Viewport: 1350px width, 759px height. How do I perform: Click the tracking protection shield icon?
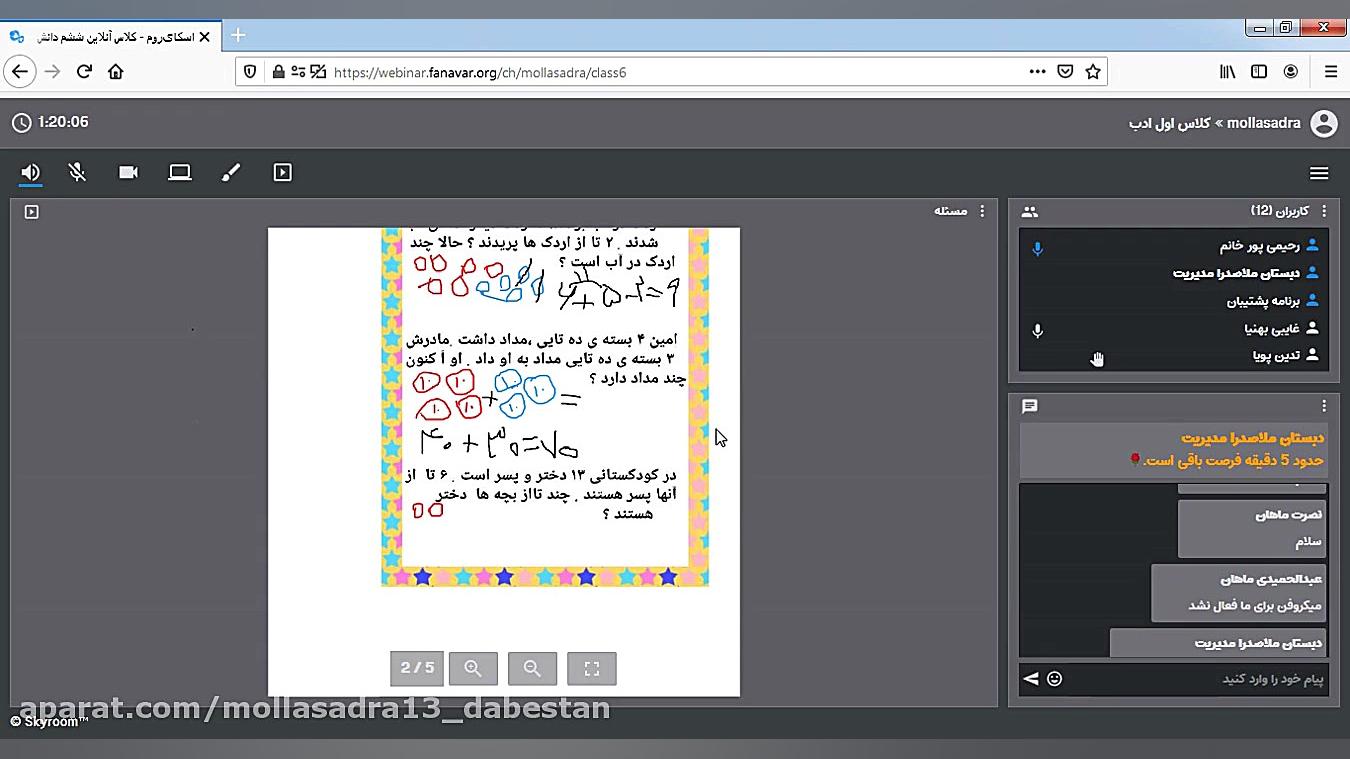[251, 72]
